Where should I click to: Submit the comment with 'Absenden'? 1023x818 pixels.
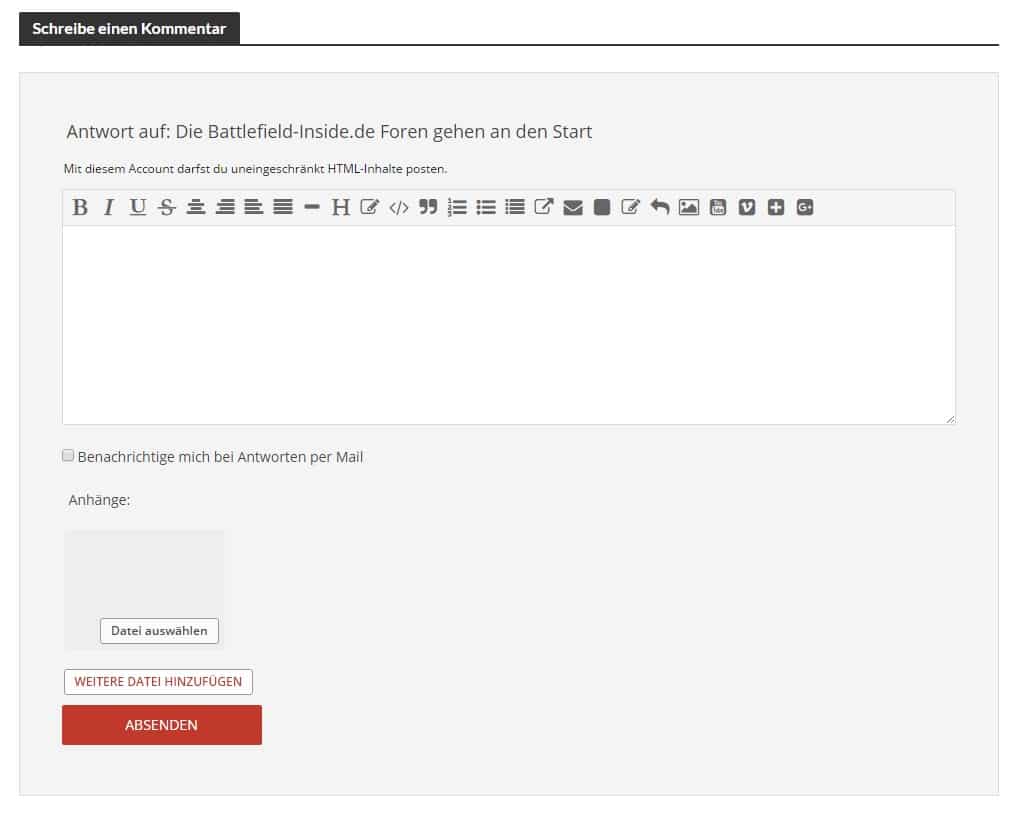pos(162,725)
